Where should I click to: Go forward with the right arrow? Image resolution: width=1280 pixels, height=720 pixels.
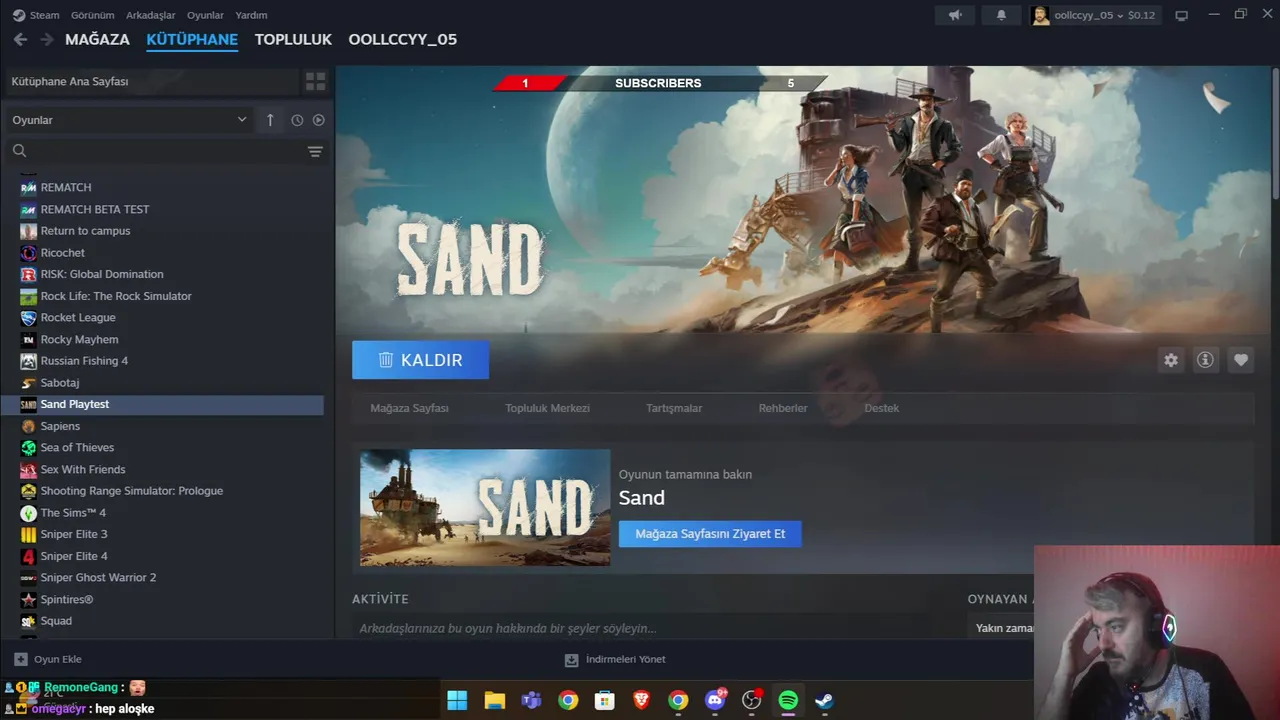(x=46, y=39)
